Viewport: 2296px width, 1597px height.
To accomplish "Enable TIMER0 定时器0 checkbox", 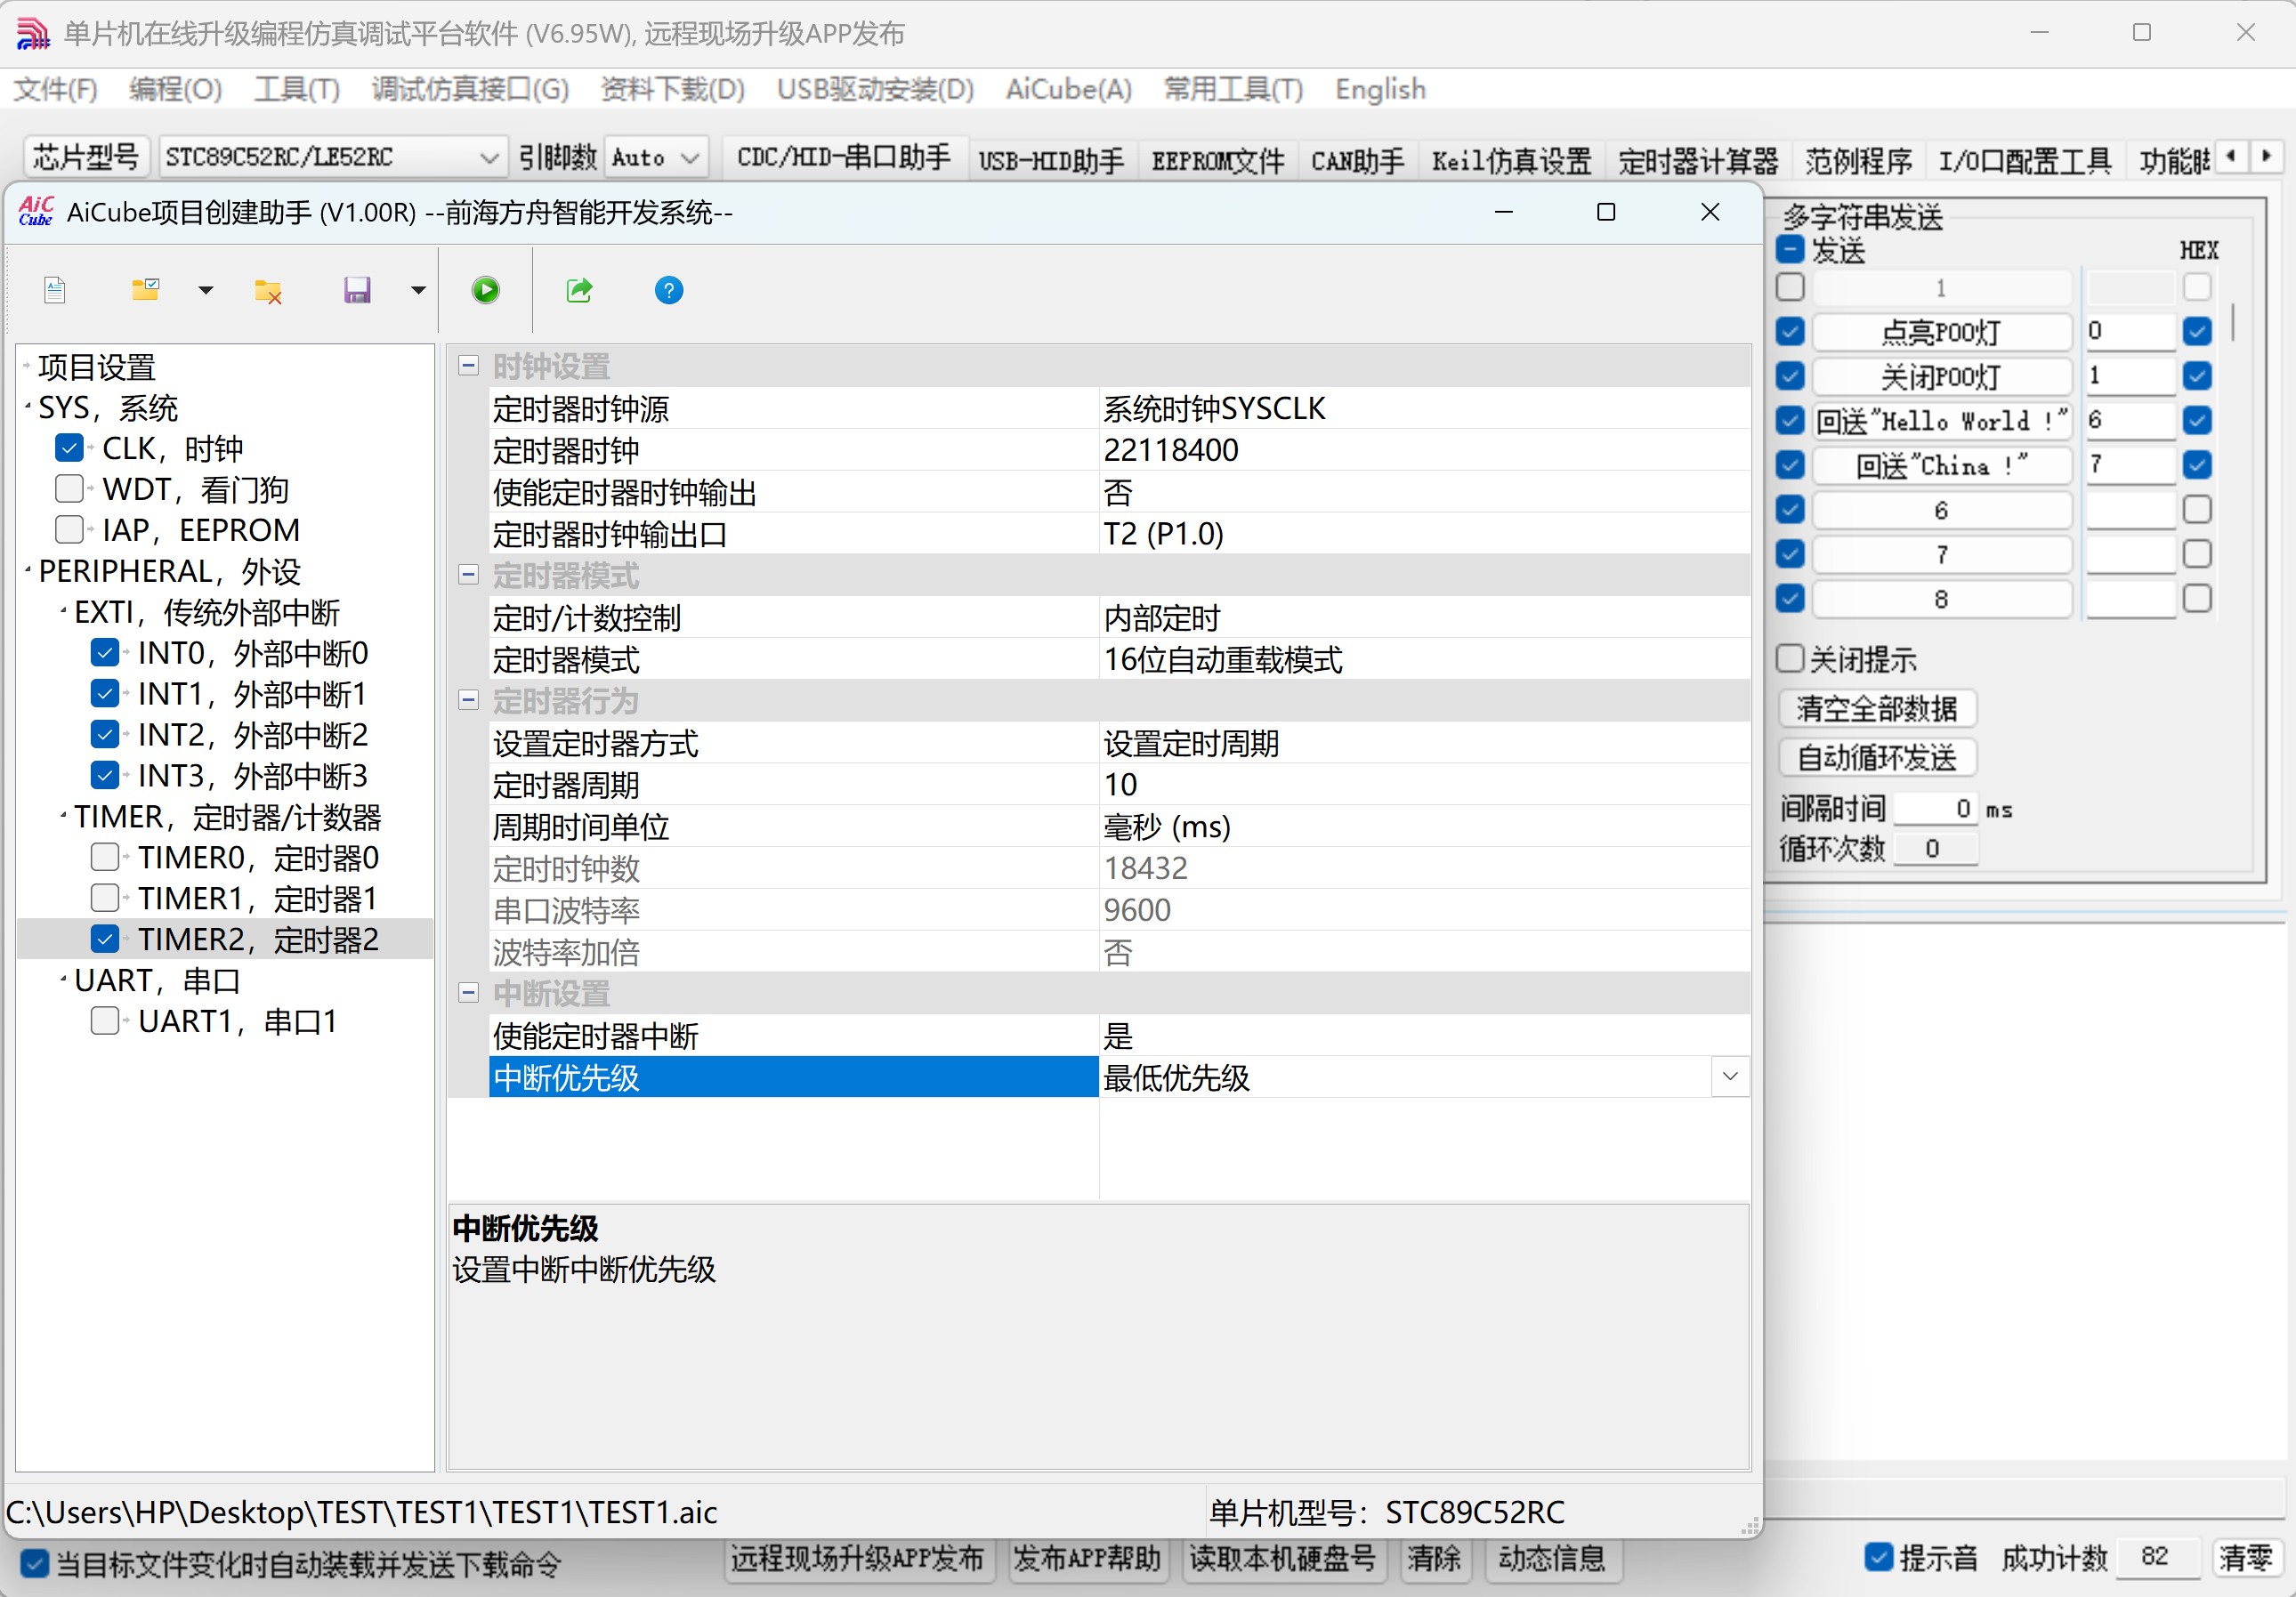I will point(105,857).
